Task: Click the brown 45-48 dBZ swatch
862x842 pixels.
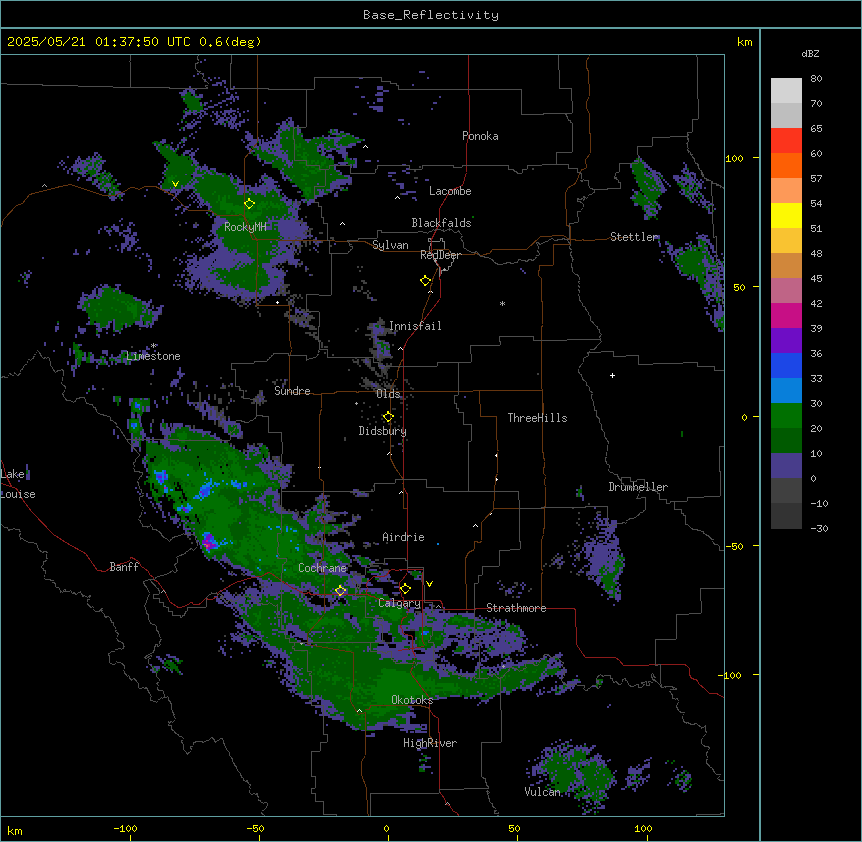Action: click(786, 265)
